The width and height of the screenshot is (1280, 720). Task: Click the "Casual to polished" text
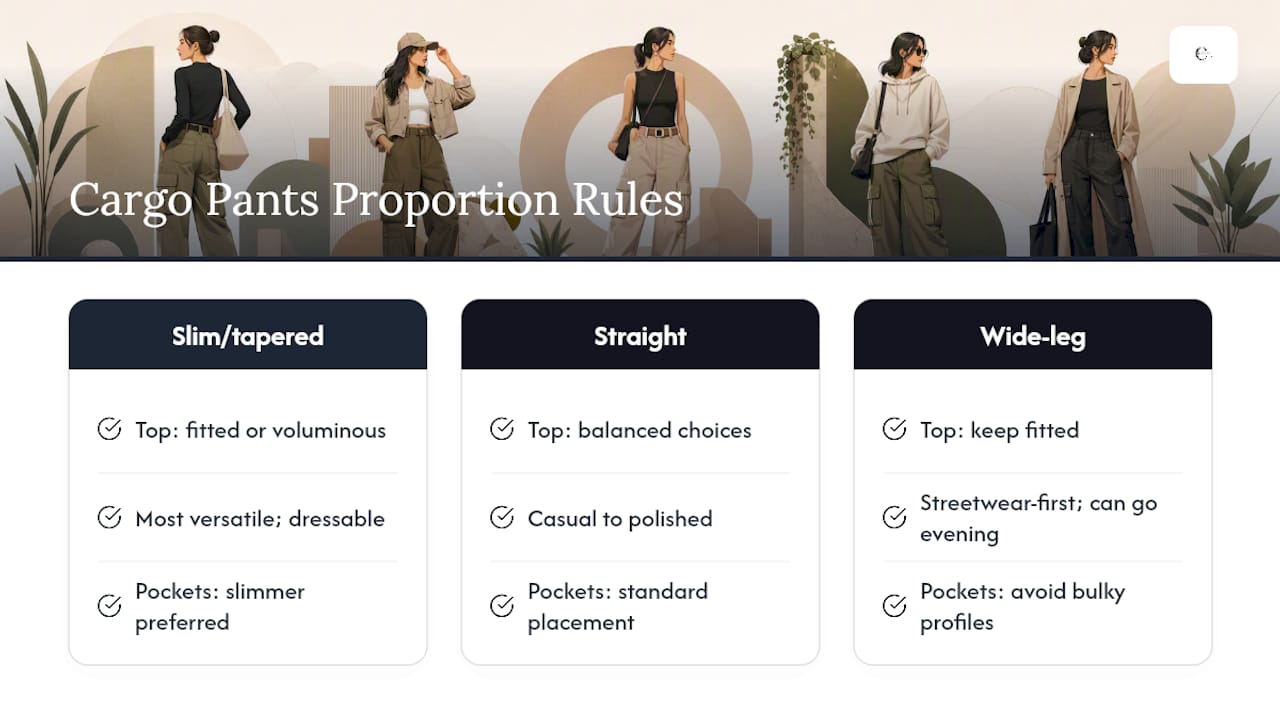(x=620, y=518)
